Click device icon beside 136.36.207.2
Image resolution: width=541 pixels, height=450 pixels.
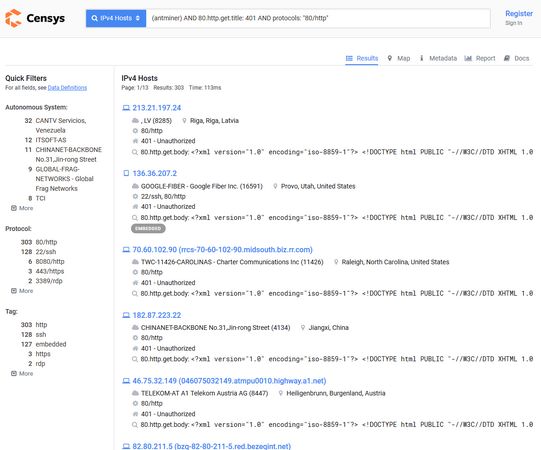(x=126, y=173)
